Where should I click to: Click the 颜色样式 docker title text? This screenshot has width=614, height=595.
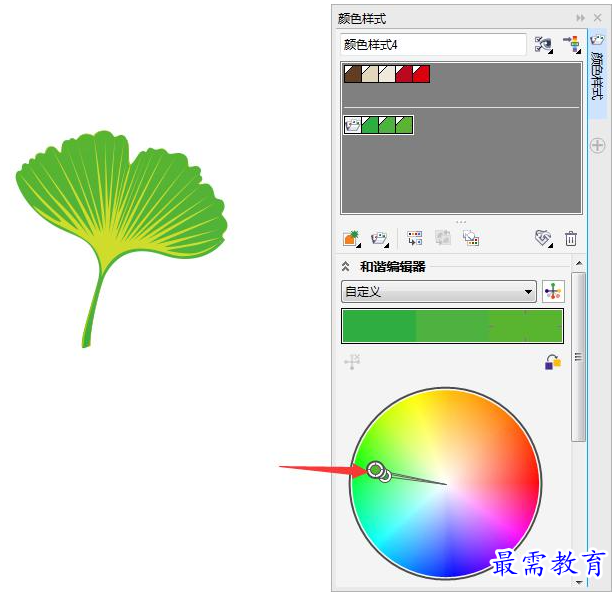click(362, 18)
